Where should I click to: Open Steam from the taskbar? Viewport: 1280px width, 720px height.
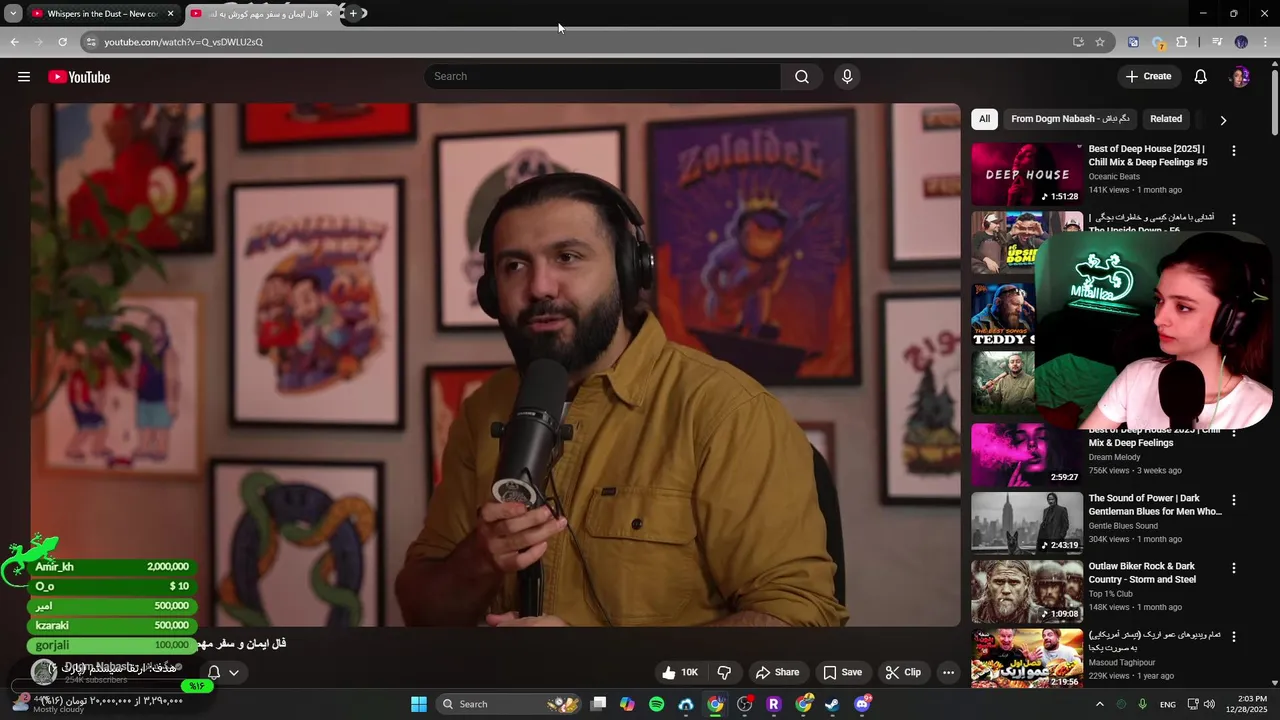pyautogui.click(x=832, y=704)
